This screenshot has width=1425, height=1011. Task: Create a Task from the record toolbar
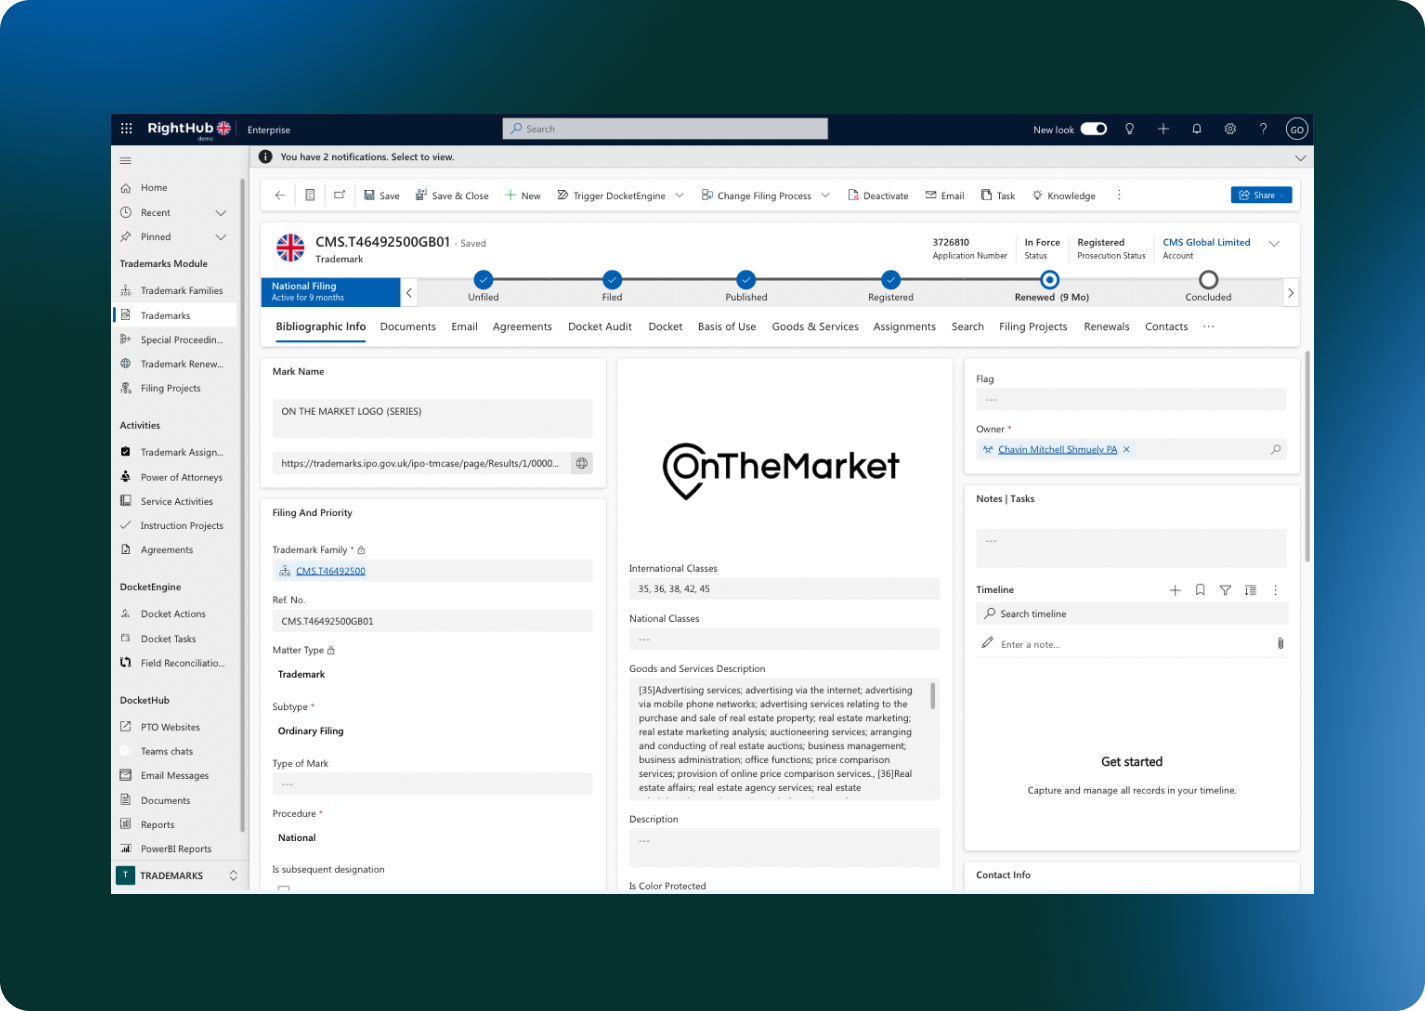click(997, 195)
